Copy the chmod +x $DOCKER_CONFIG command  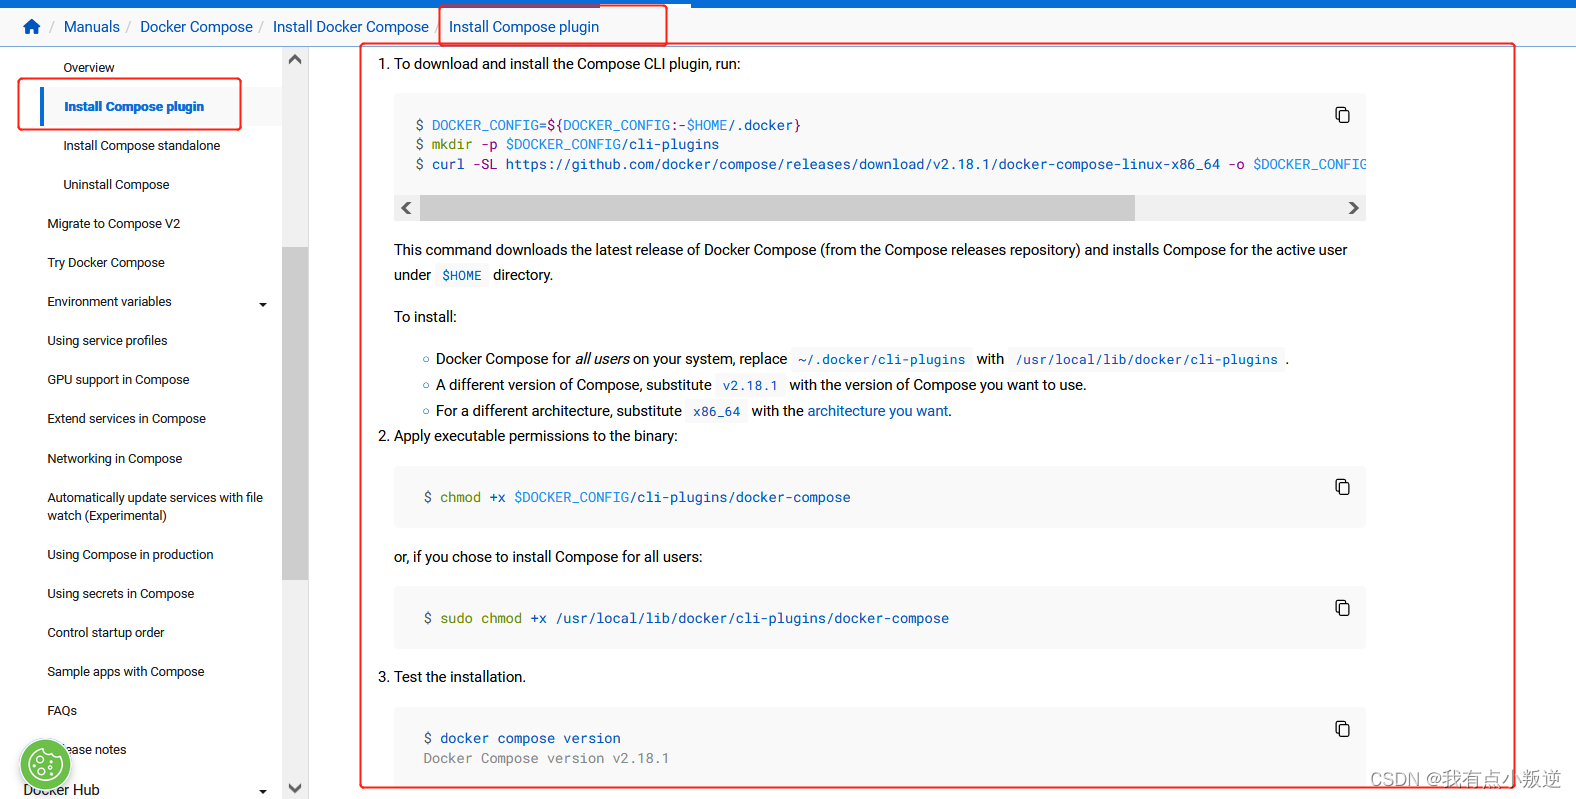[x=1342, y=487]
